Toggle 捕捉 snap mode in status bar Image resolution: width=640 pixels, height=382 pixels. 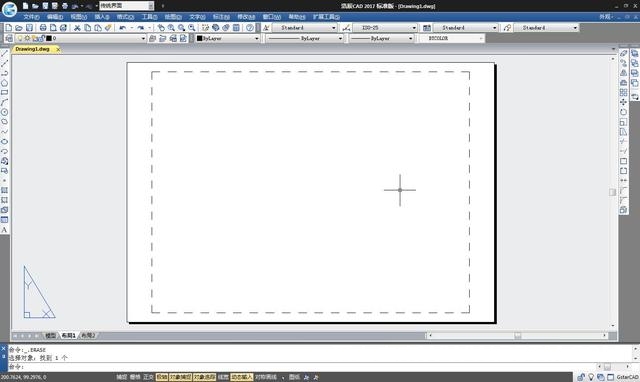point(122,377)
